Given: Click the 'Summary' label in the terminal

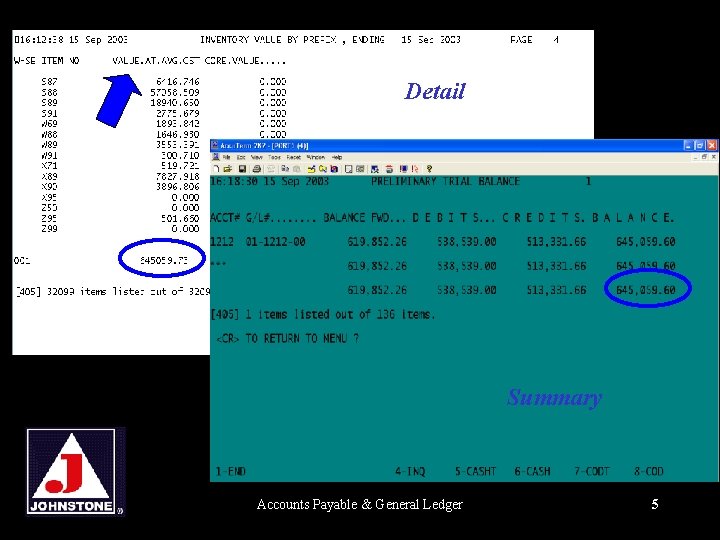Looking at the screenshot, I should tap(554, 397).
